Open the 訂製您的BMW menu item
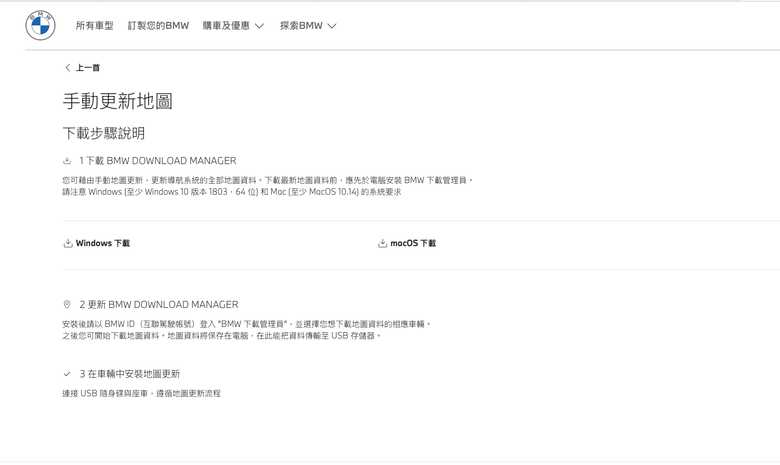Image resolution: width=780 pixels, height=465 pixels. pos(158,25)
